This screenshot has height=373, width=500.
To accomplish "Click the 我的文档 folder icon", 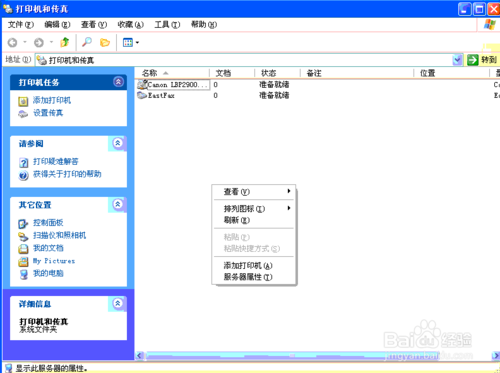I will pos(23,249).
